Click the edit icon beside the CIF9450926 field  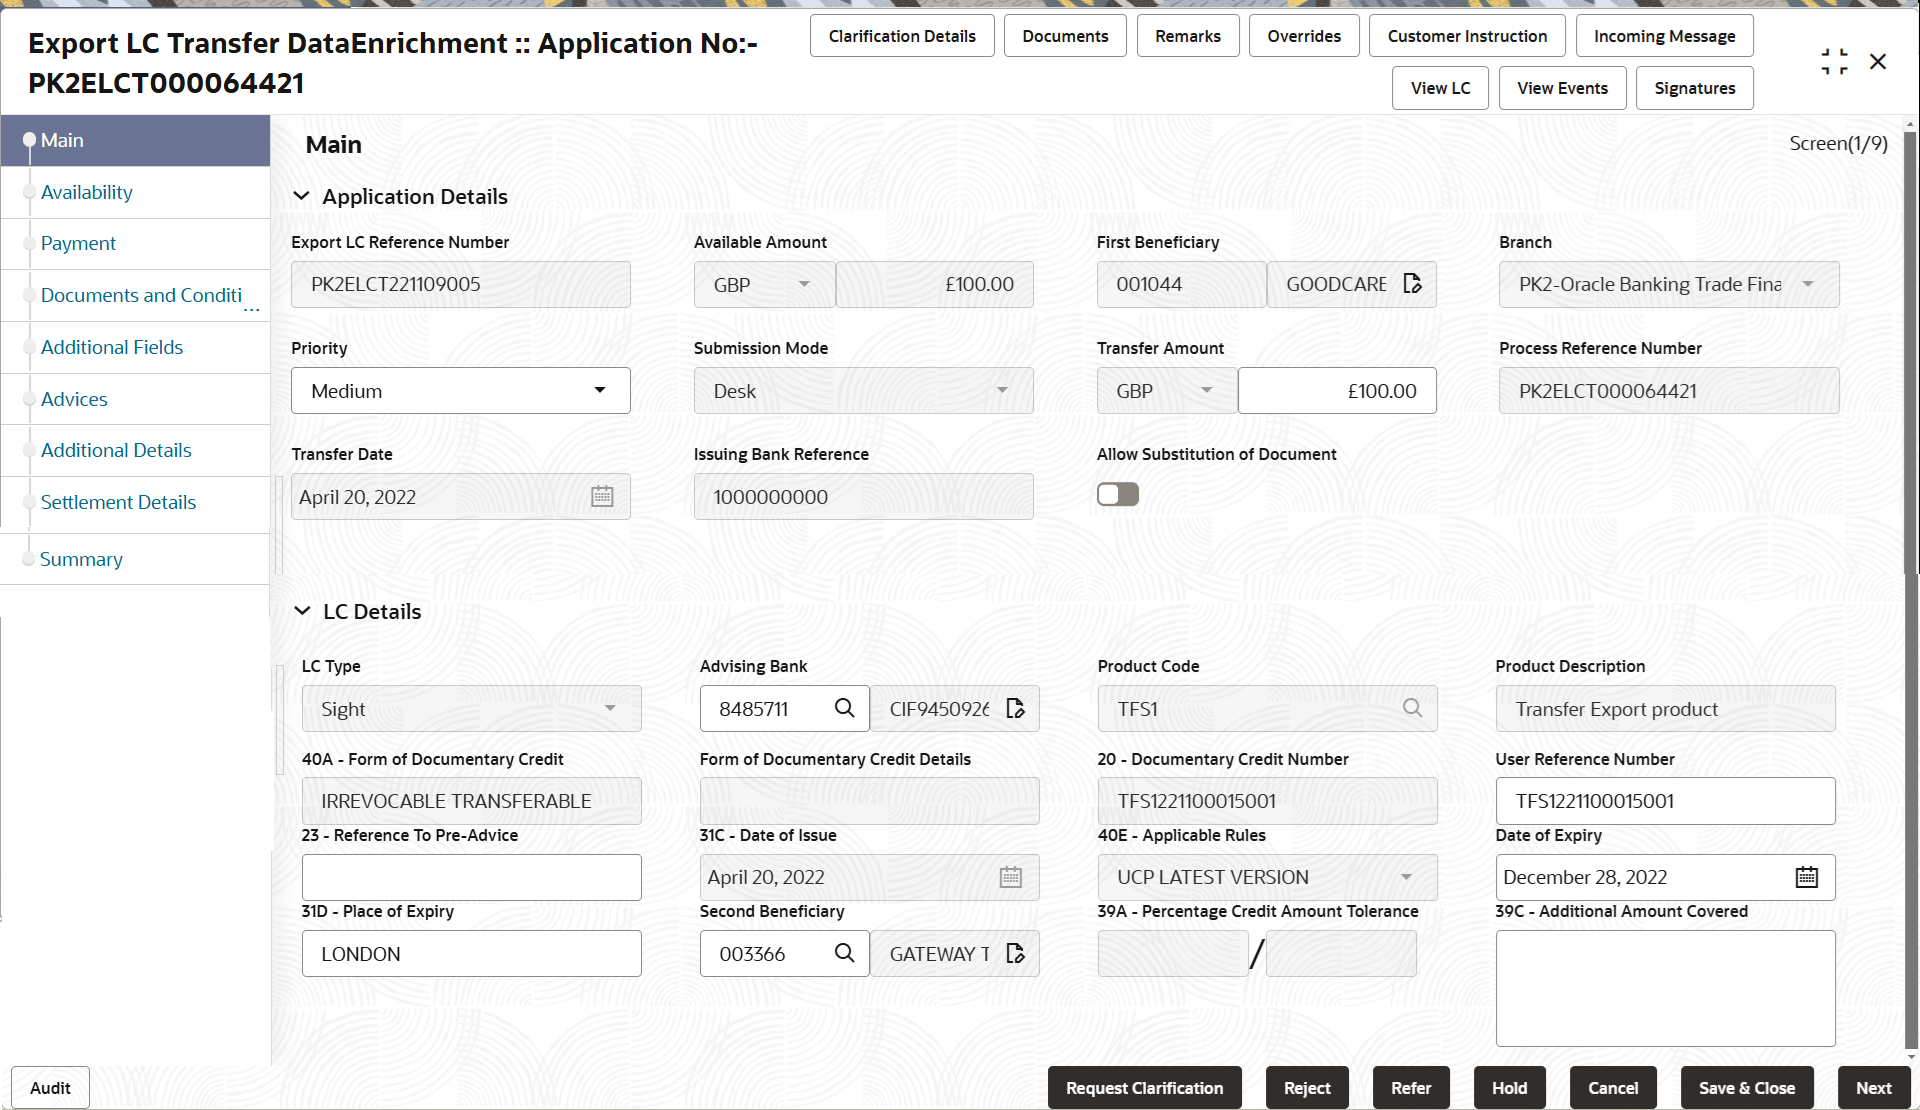[1015, 708]
